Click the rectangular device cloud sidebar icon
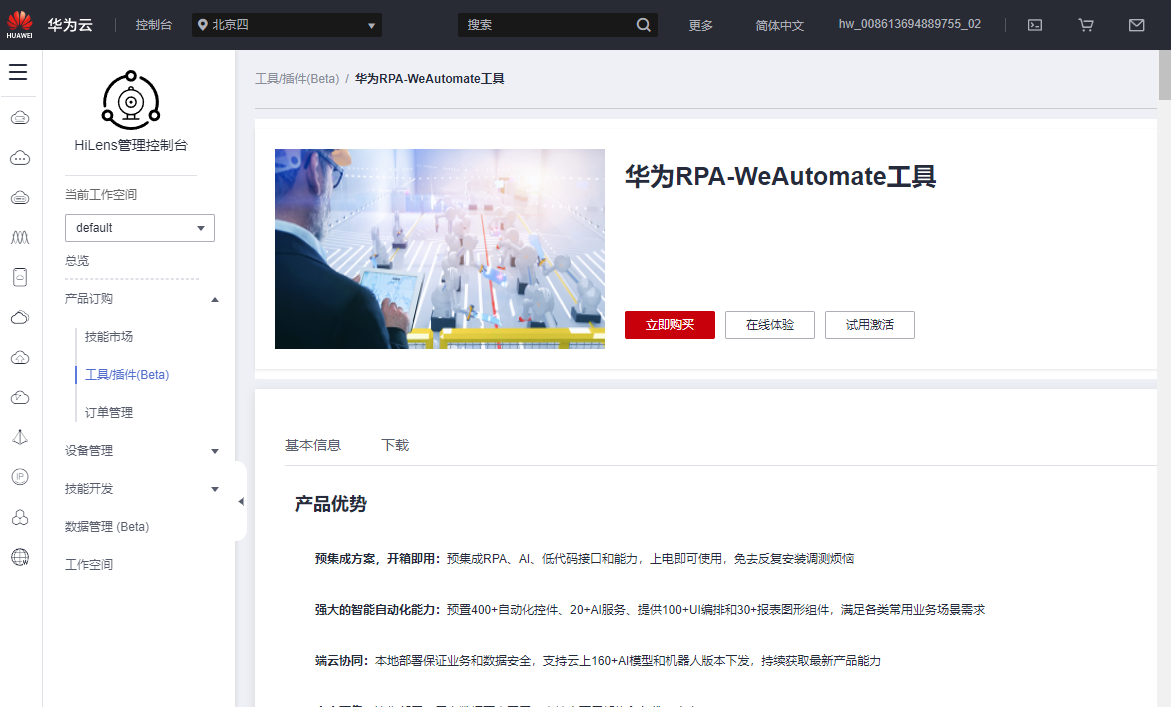 (x=20, y=277)
